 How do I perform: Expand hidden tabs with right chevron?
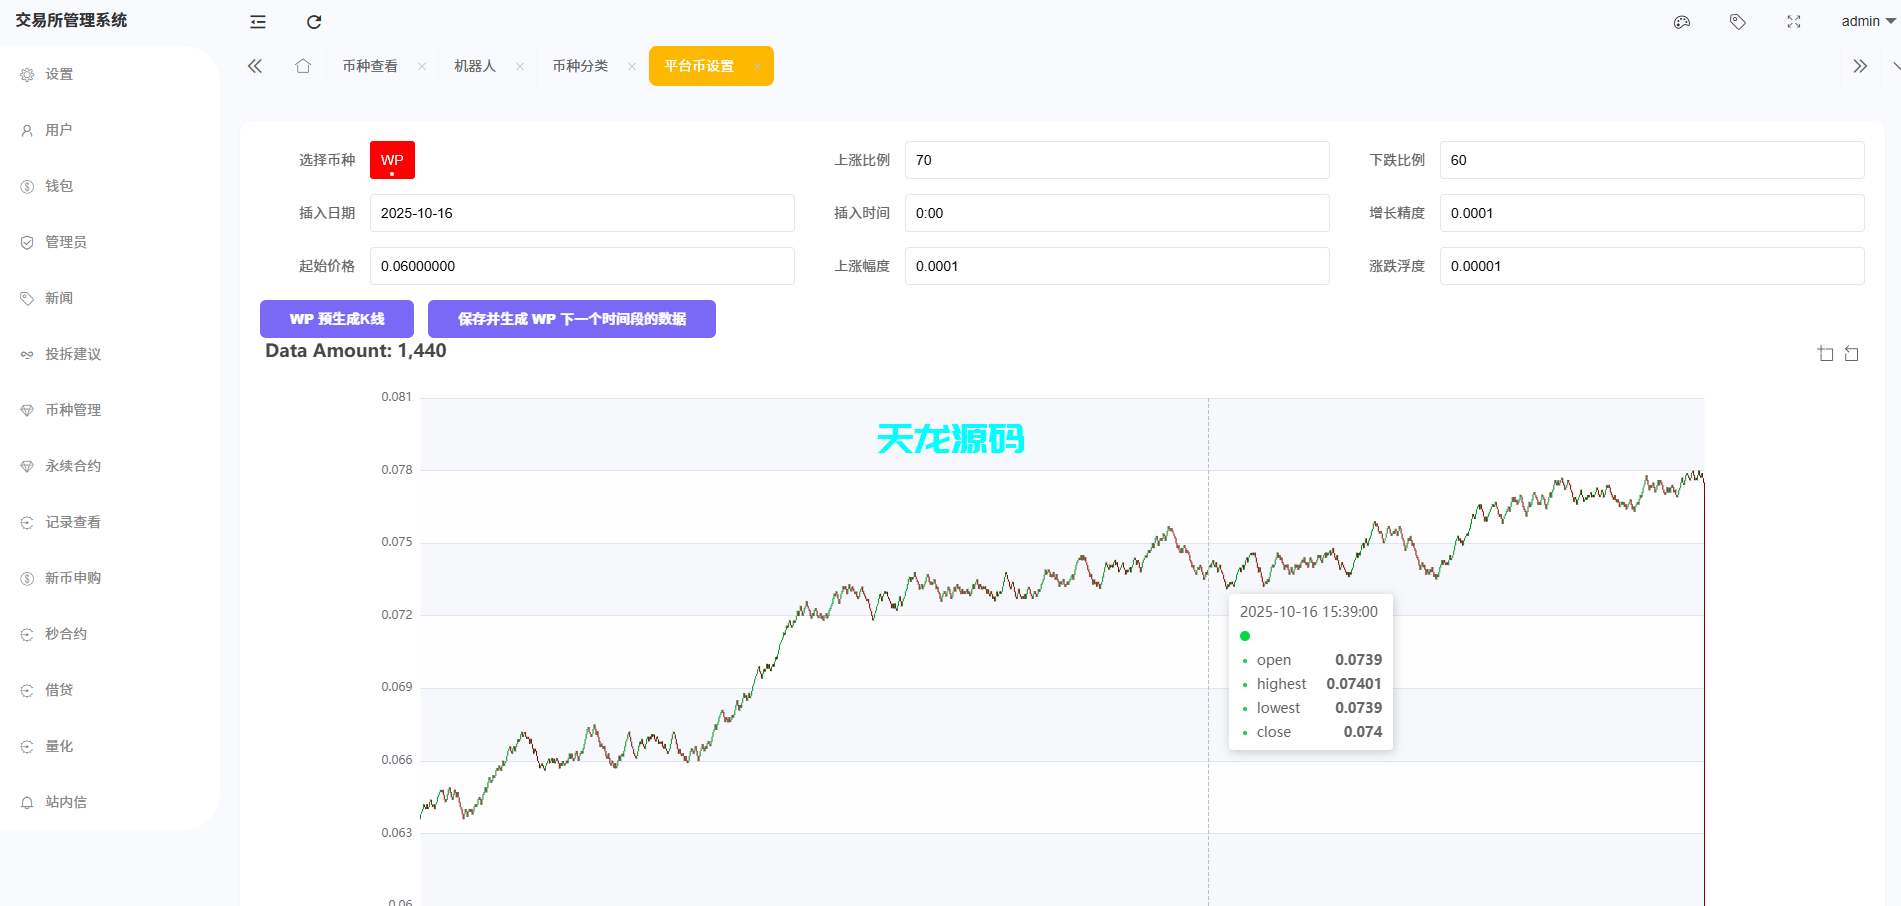[1859, 65]
